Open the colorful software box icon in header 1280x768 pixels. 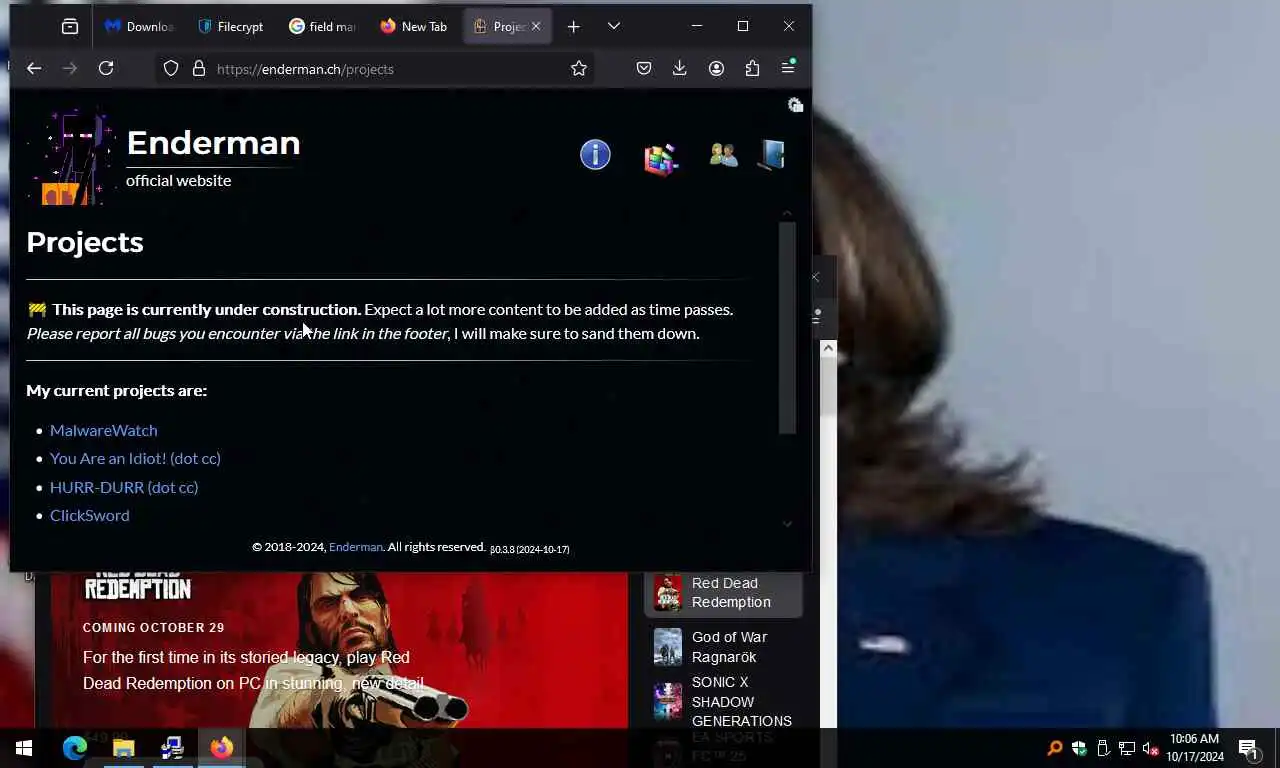pos(661,158)
